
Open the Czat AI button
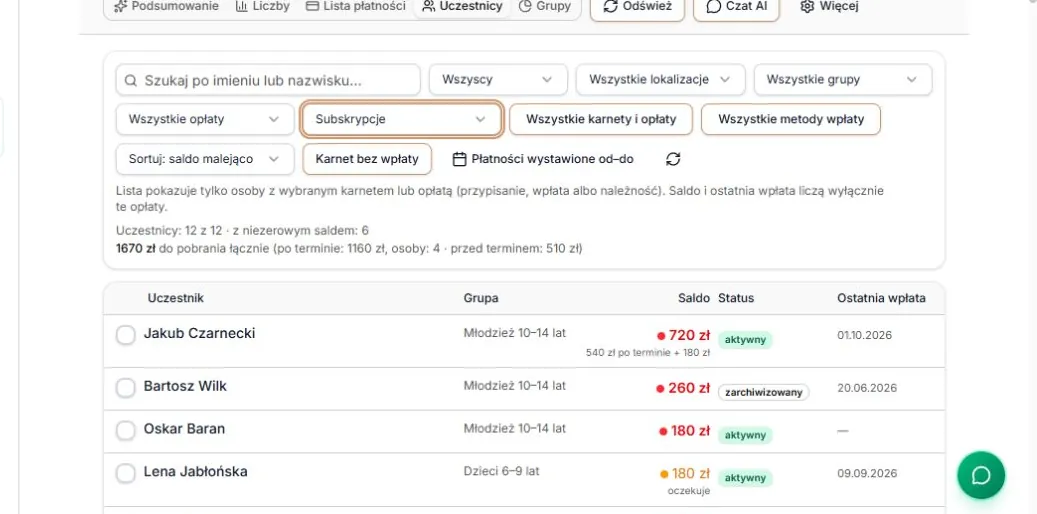coord(736,7)
